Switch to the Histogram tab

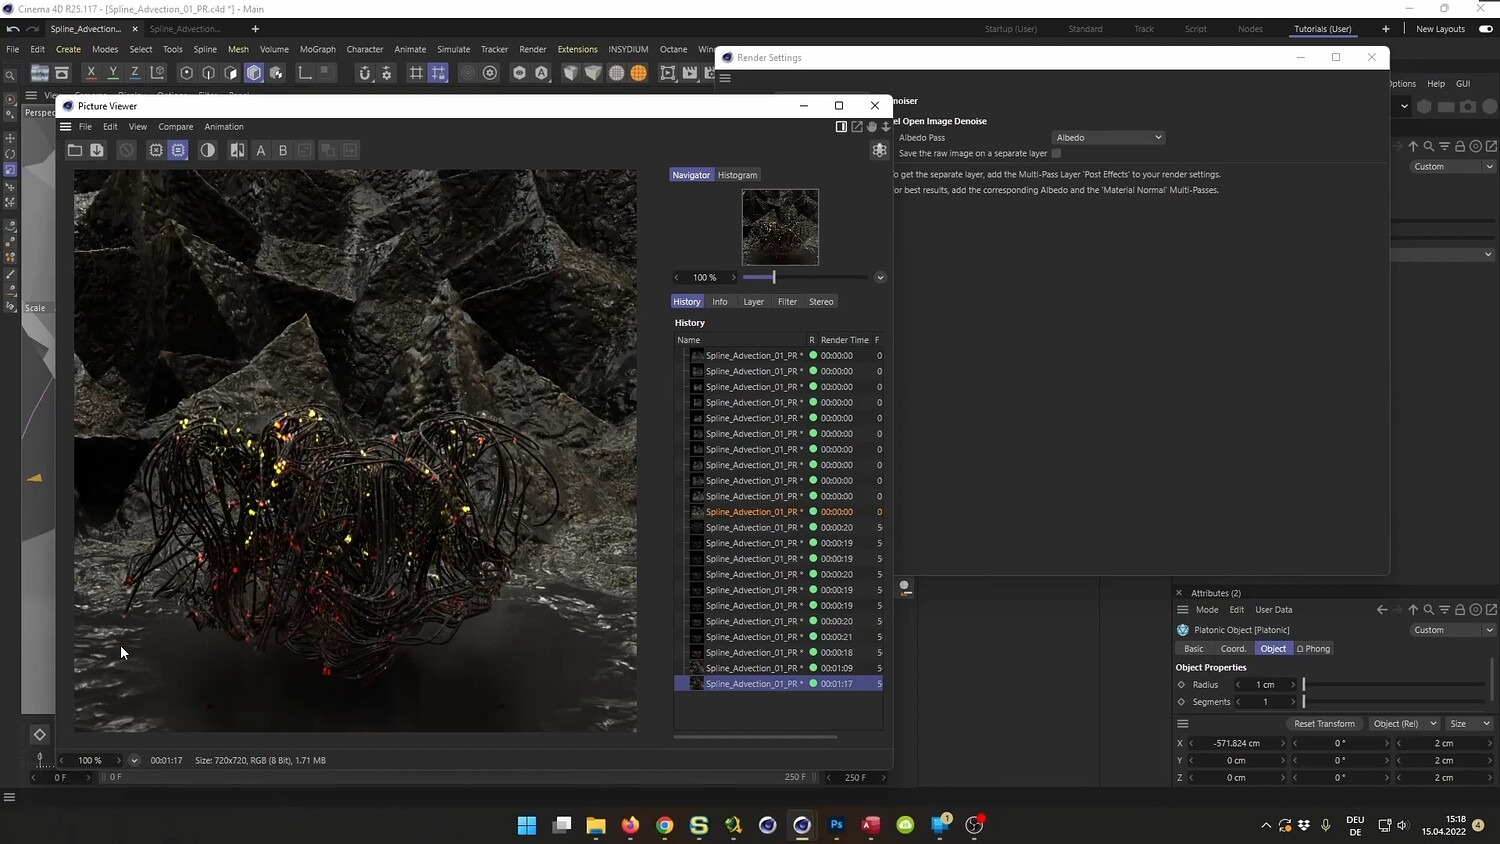[737, 175]
